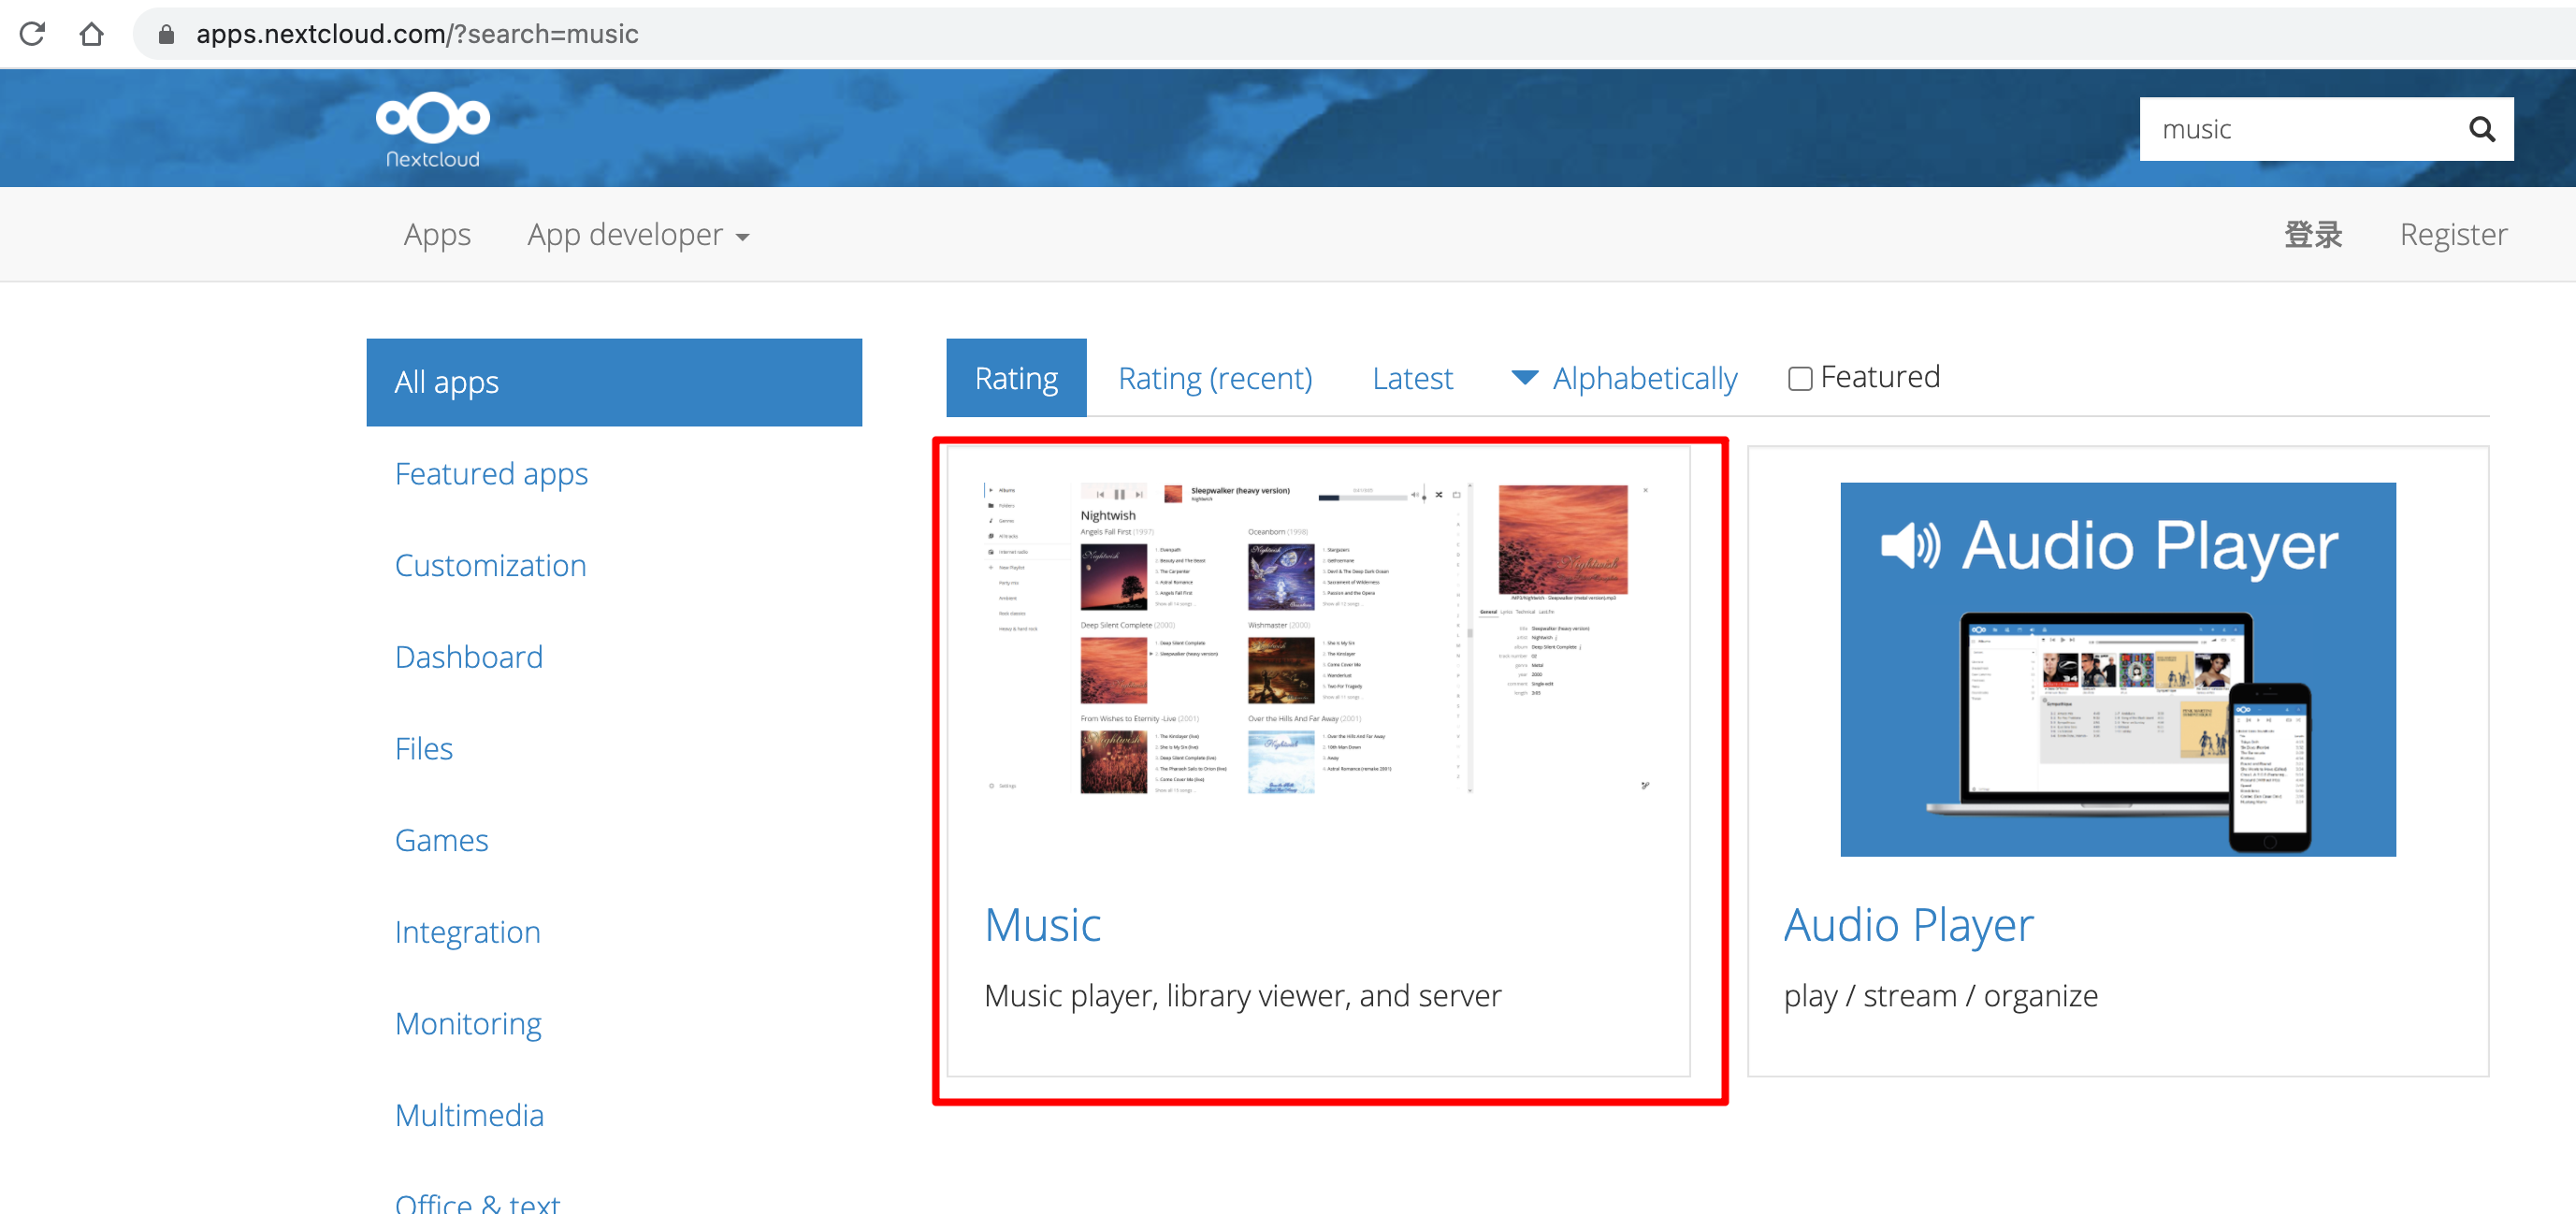View site security via the padlock icon
This screenshot has width=2576, height=1214.
167,35
